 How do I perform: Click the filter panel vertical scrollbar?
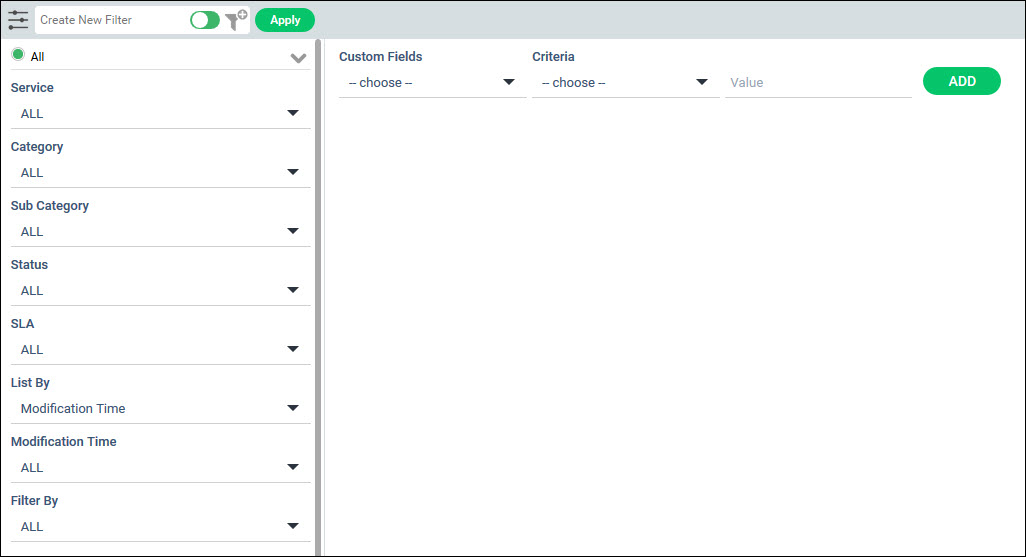coord(318,300)
